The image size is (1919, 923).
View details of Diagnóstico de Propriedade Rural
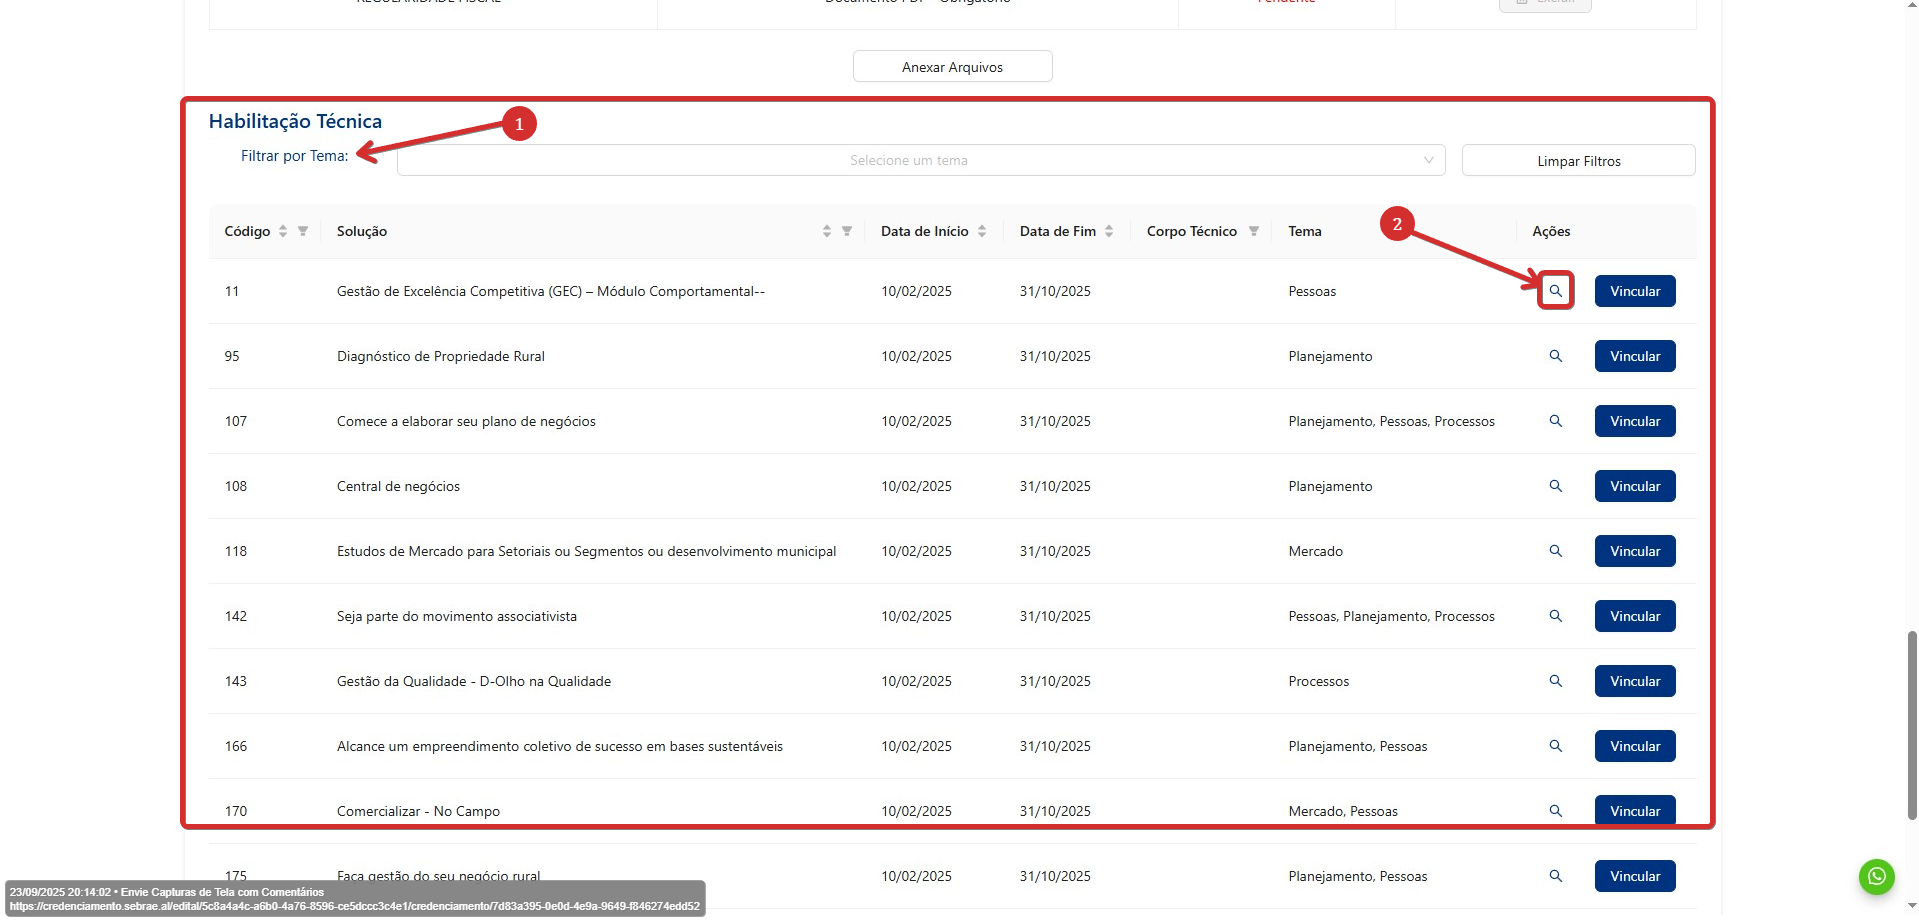tap(1555, 356)
